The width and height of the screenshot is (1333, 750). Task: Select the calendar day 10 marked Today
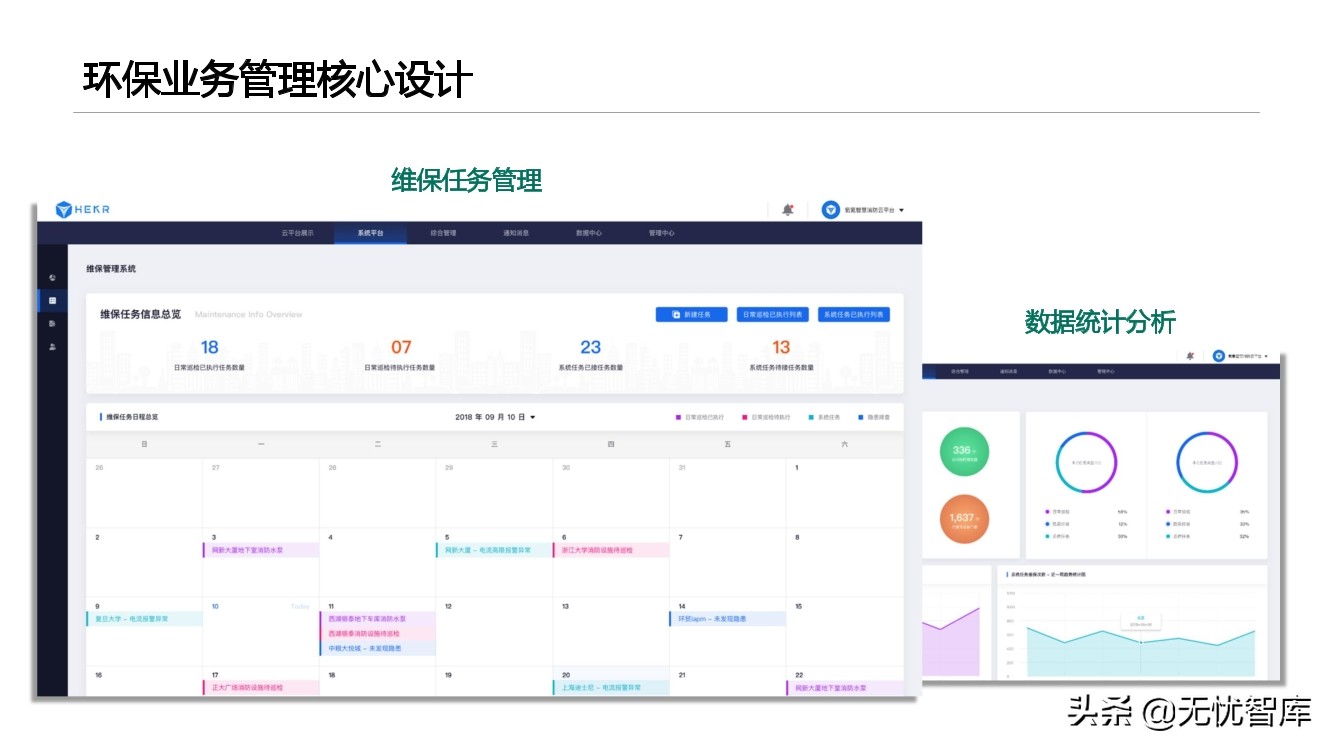coord(261,632)
